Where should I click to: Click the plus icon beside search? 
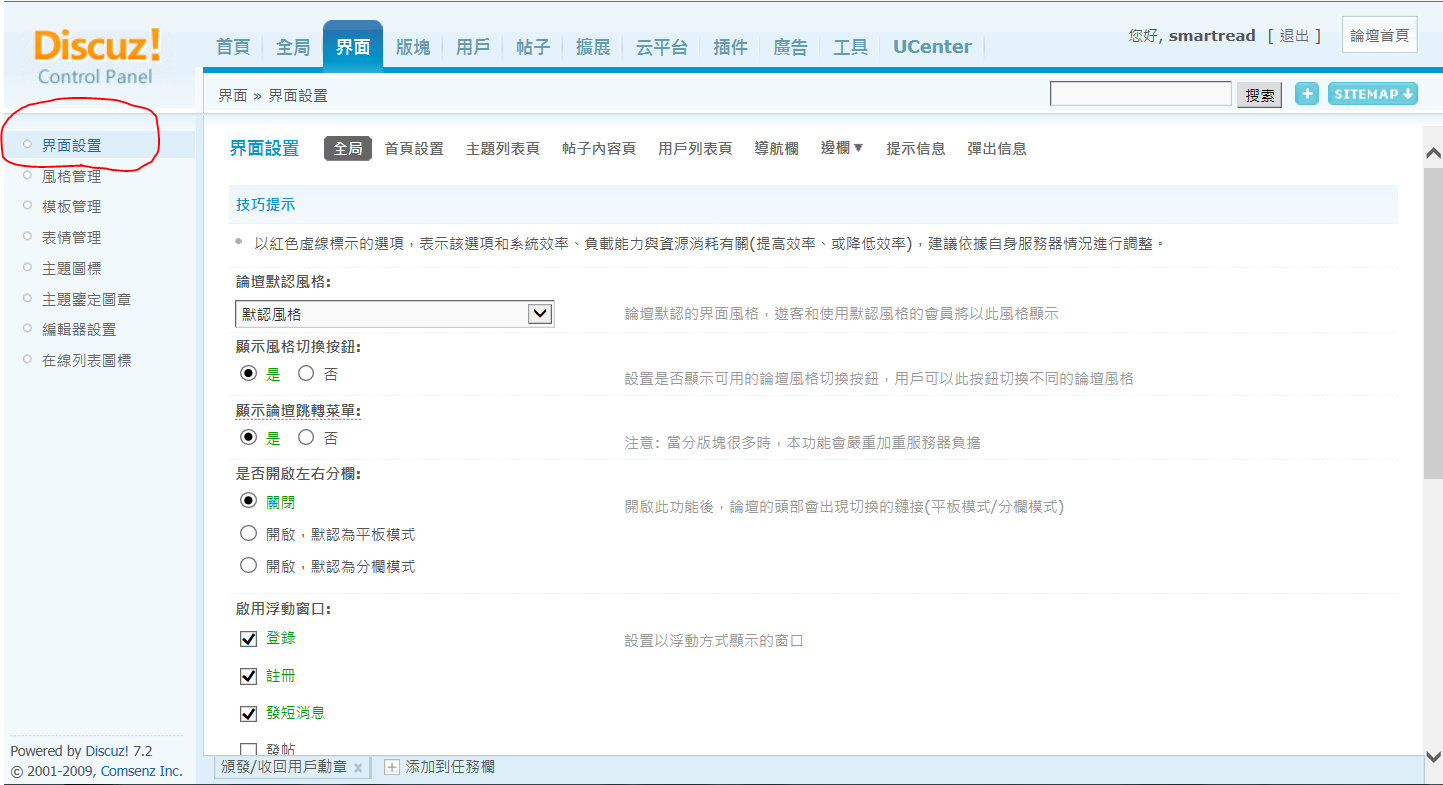[1306, 94]
